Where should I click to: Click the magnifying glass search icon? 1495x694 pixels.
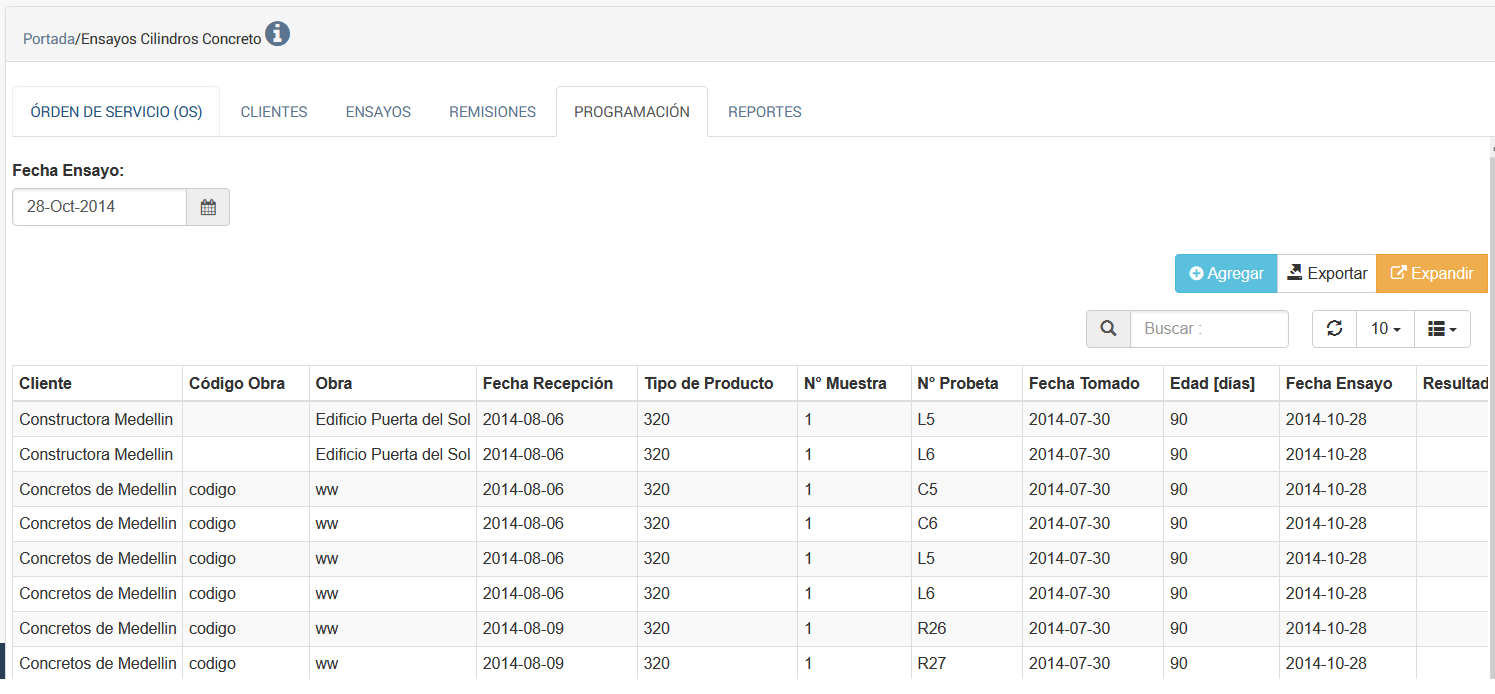(x=1108, y=328)
